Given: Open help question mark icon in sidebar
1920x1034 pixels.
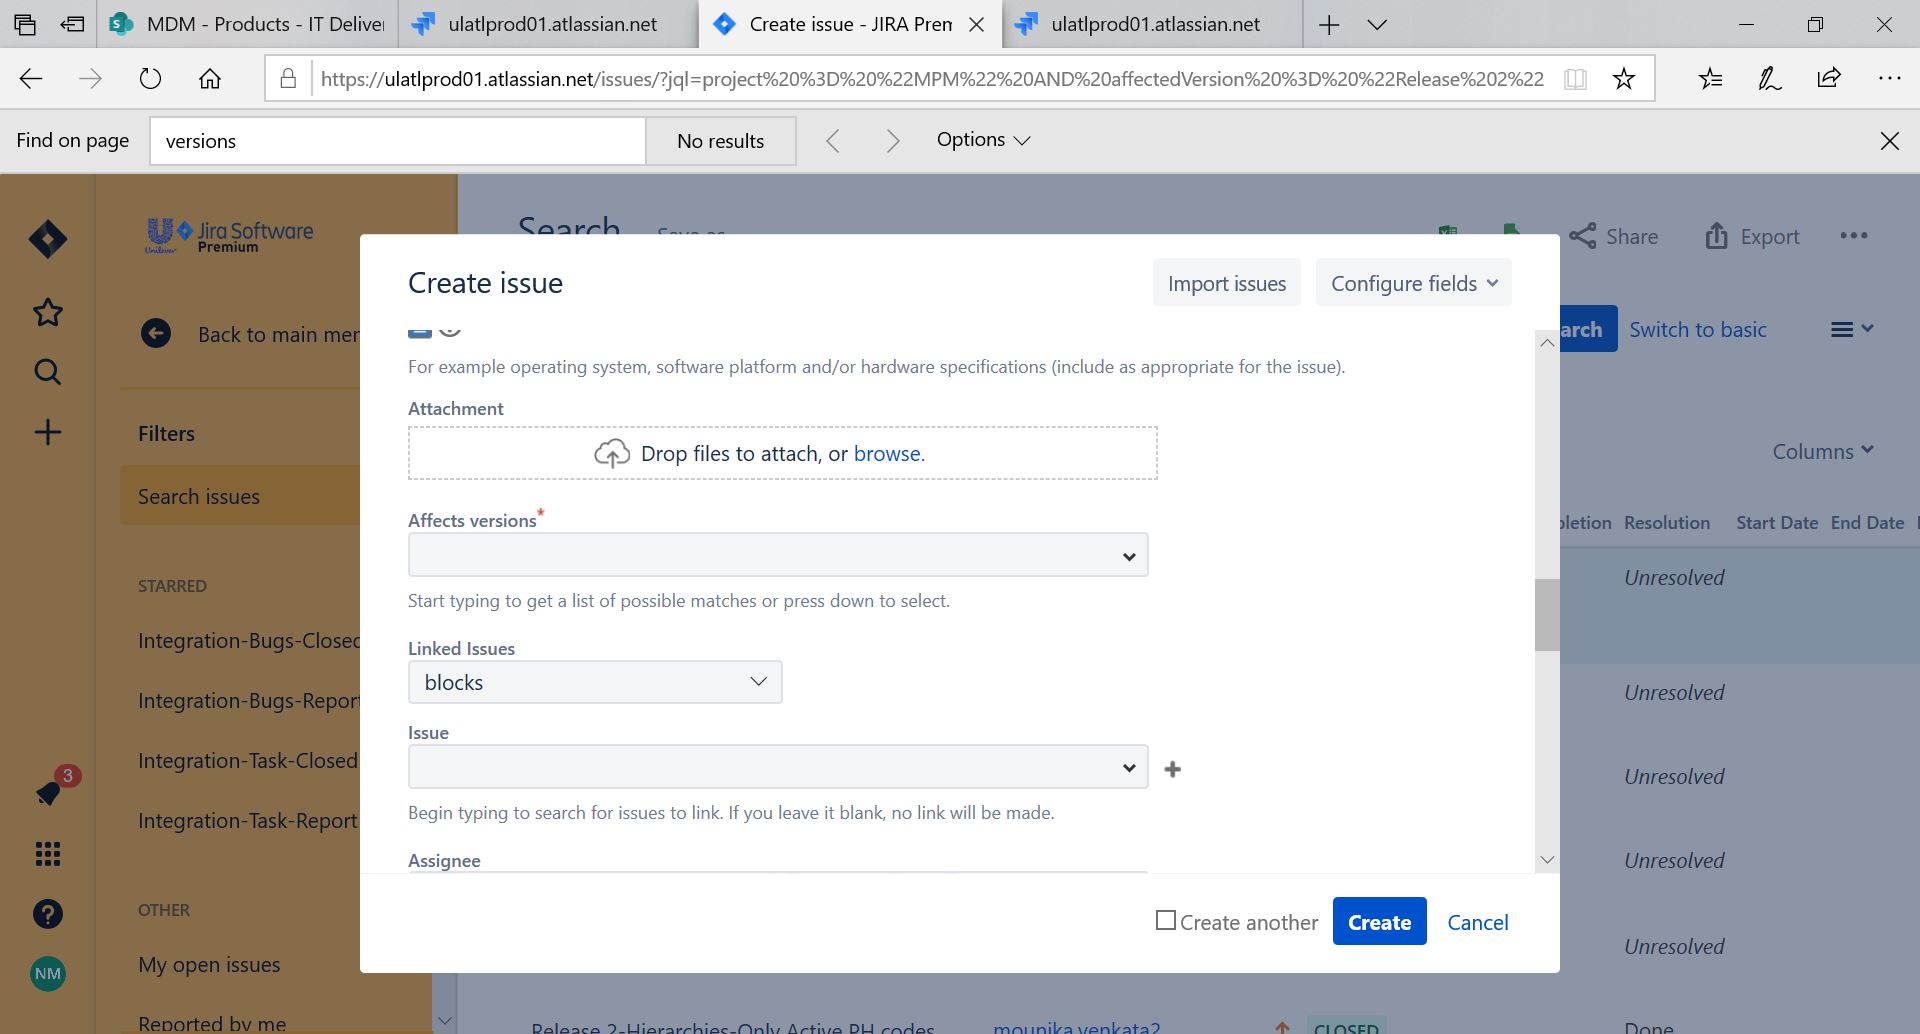Looking at the screenshot, I should coord(47,913).
